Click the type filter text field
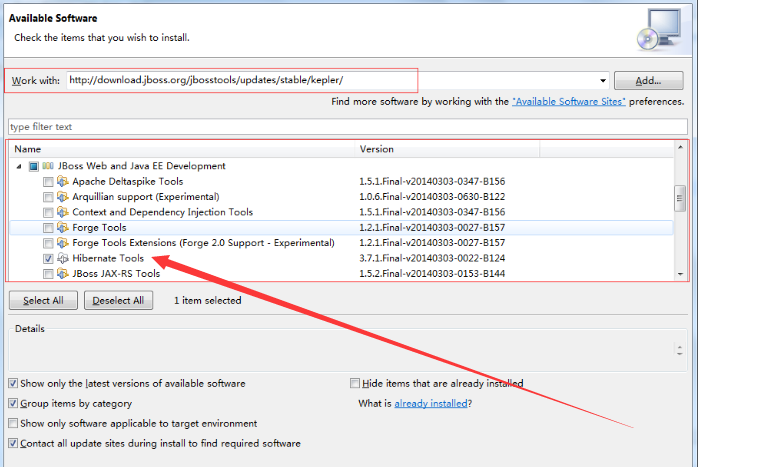The height and width of the screenshot is (467, 771). (x=347, y=127)
